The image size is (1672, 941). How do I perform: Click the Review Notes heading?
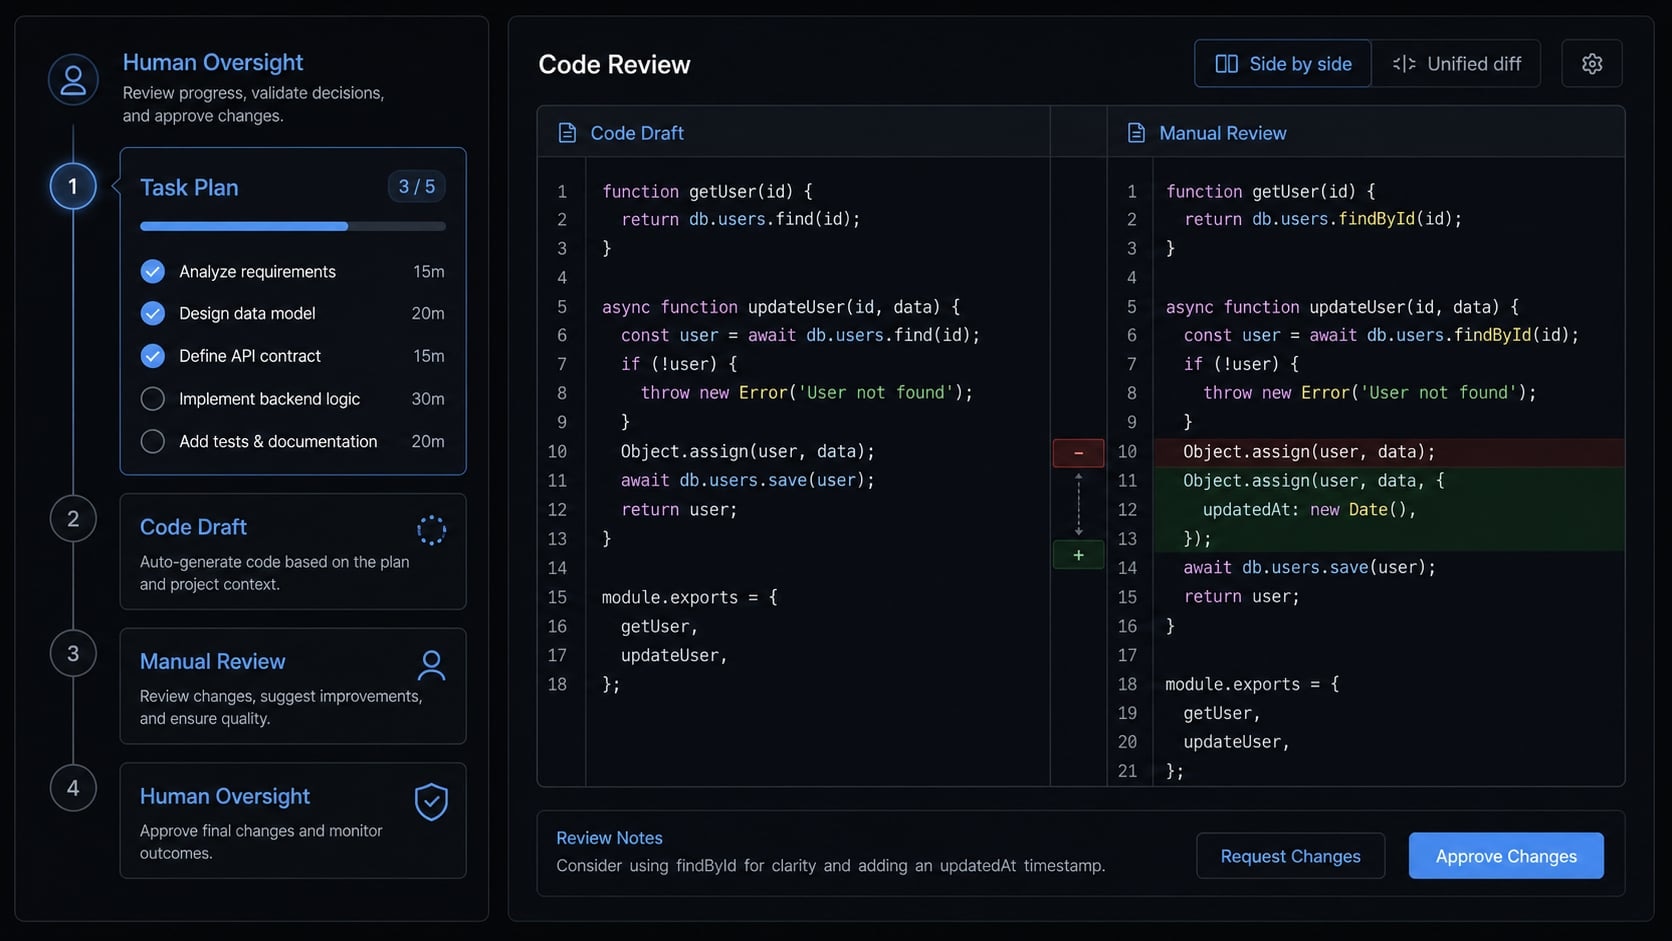coord(609,838)
